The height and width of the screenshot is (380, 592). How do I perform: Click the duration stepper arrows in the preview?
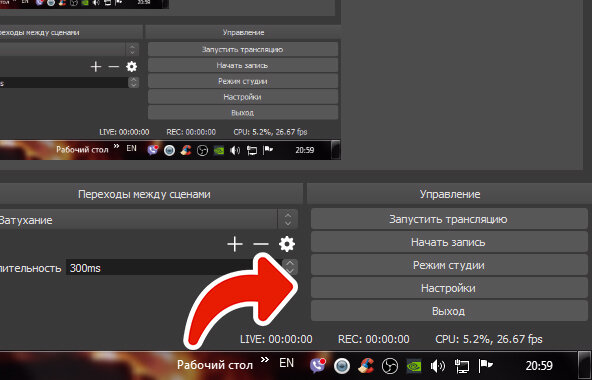point(133,82)
